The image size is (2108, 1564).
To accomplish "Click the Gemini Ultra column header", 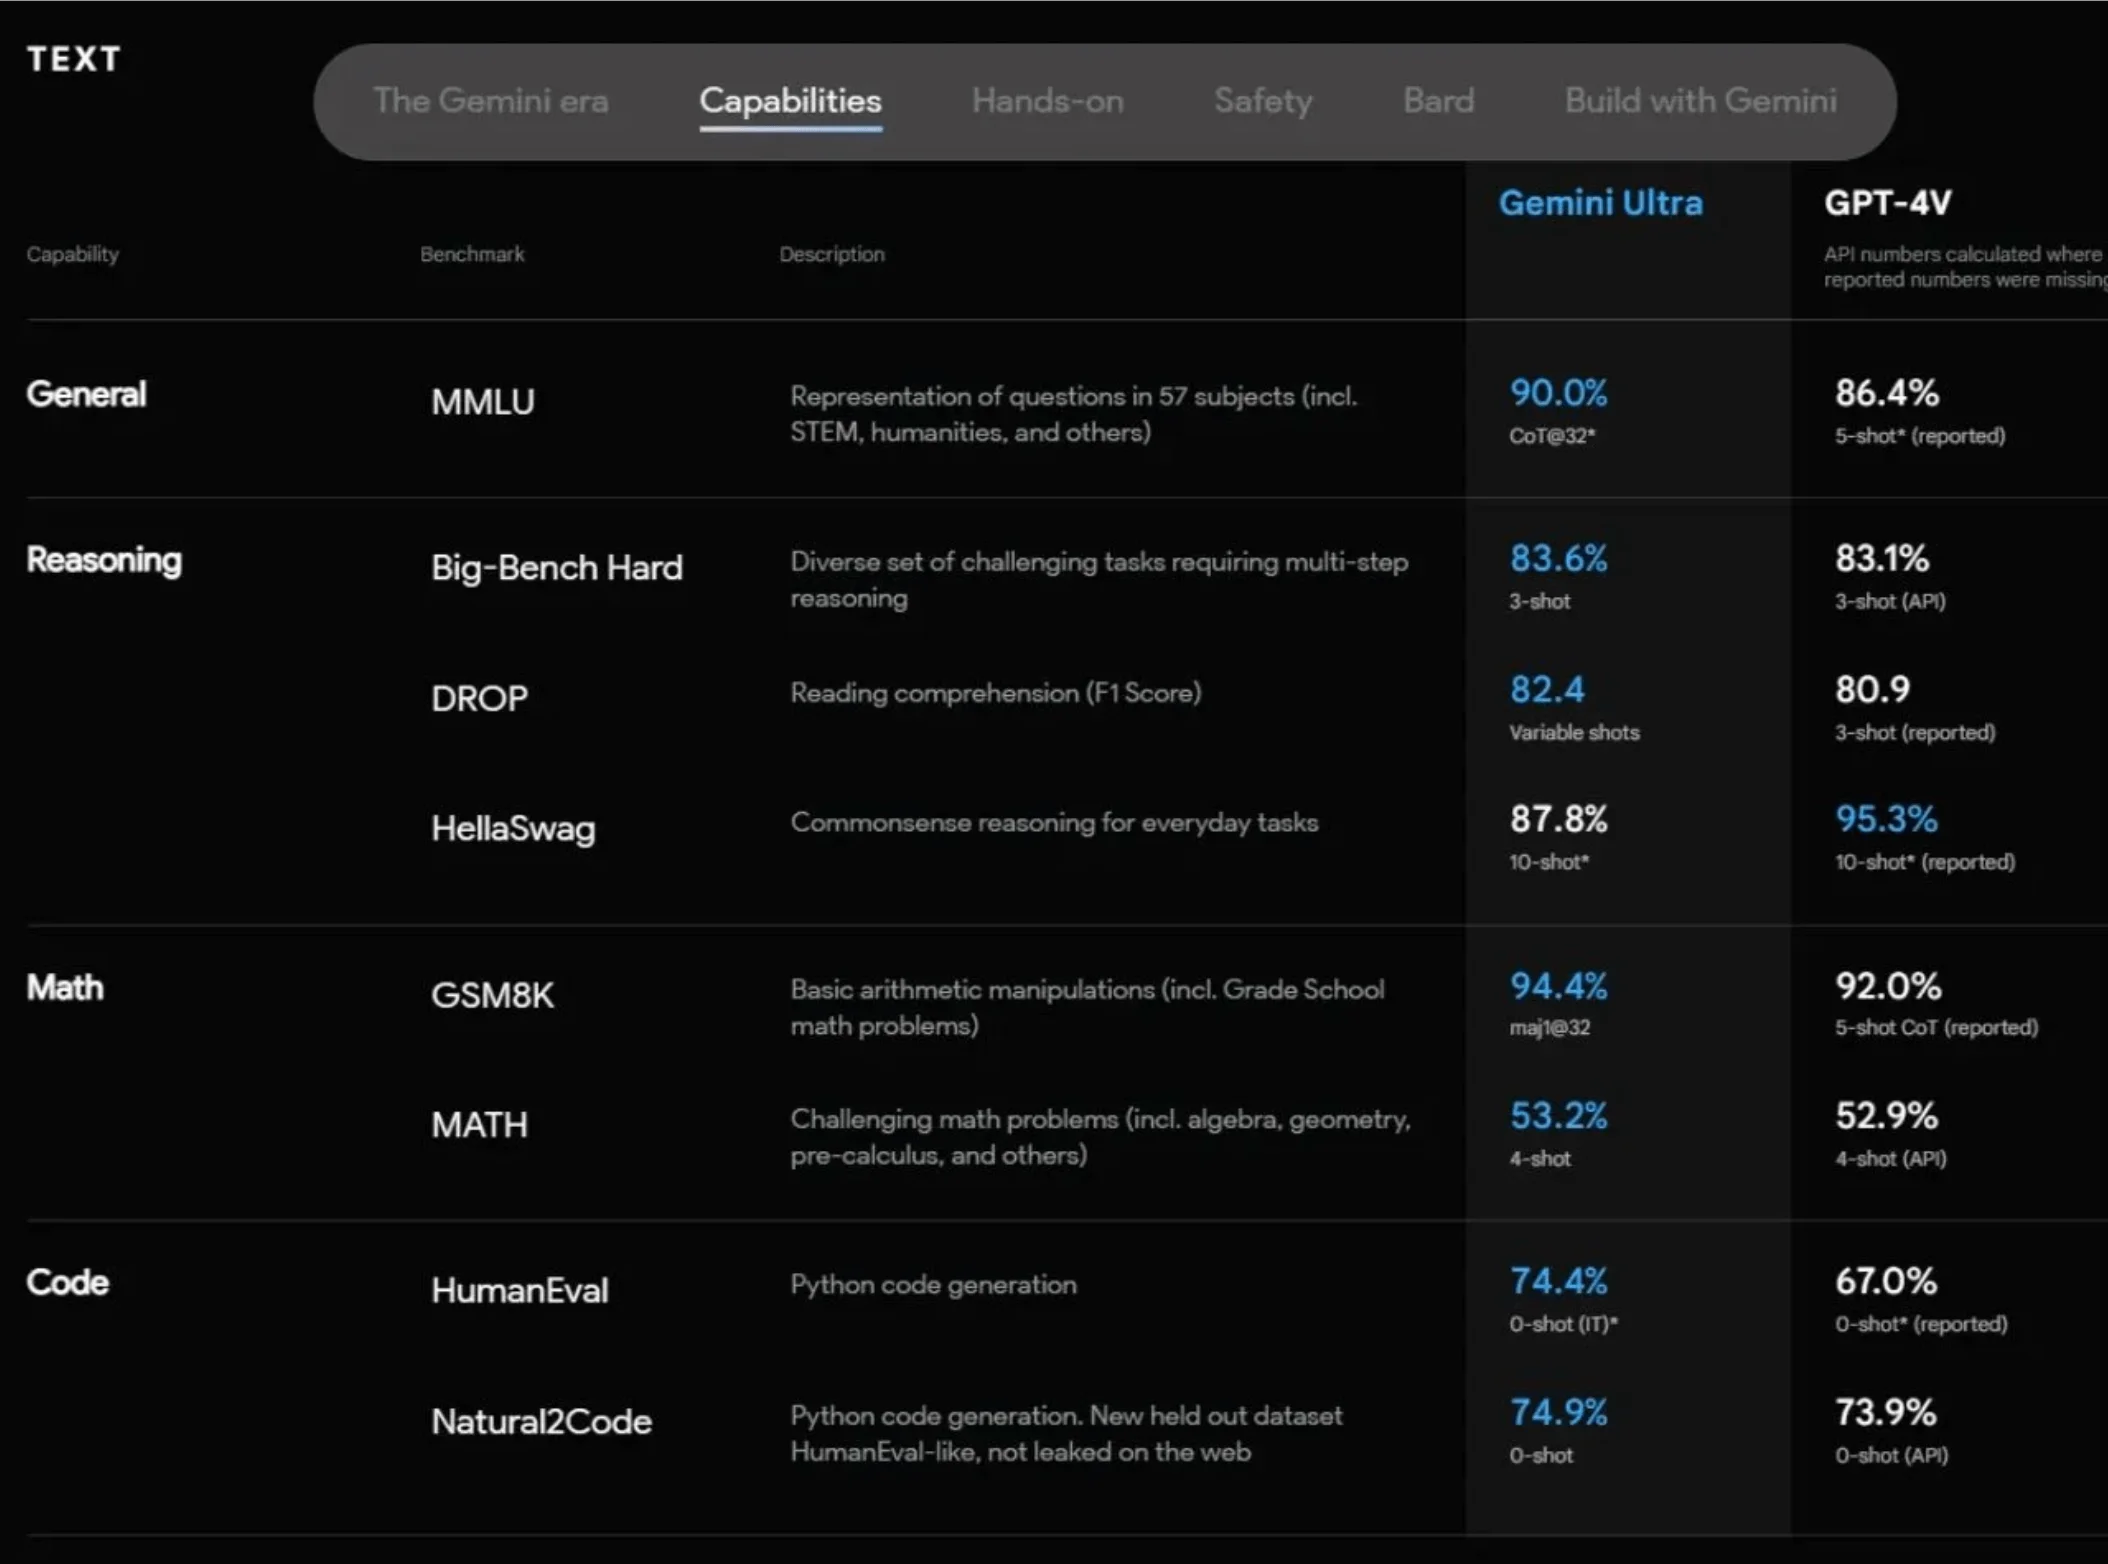I will tap(1600, 203).
